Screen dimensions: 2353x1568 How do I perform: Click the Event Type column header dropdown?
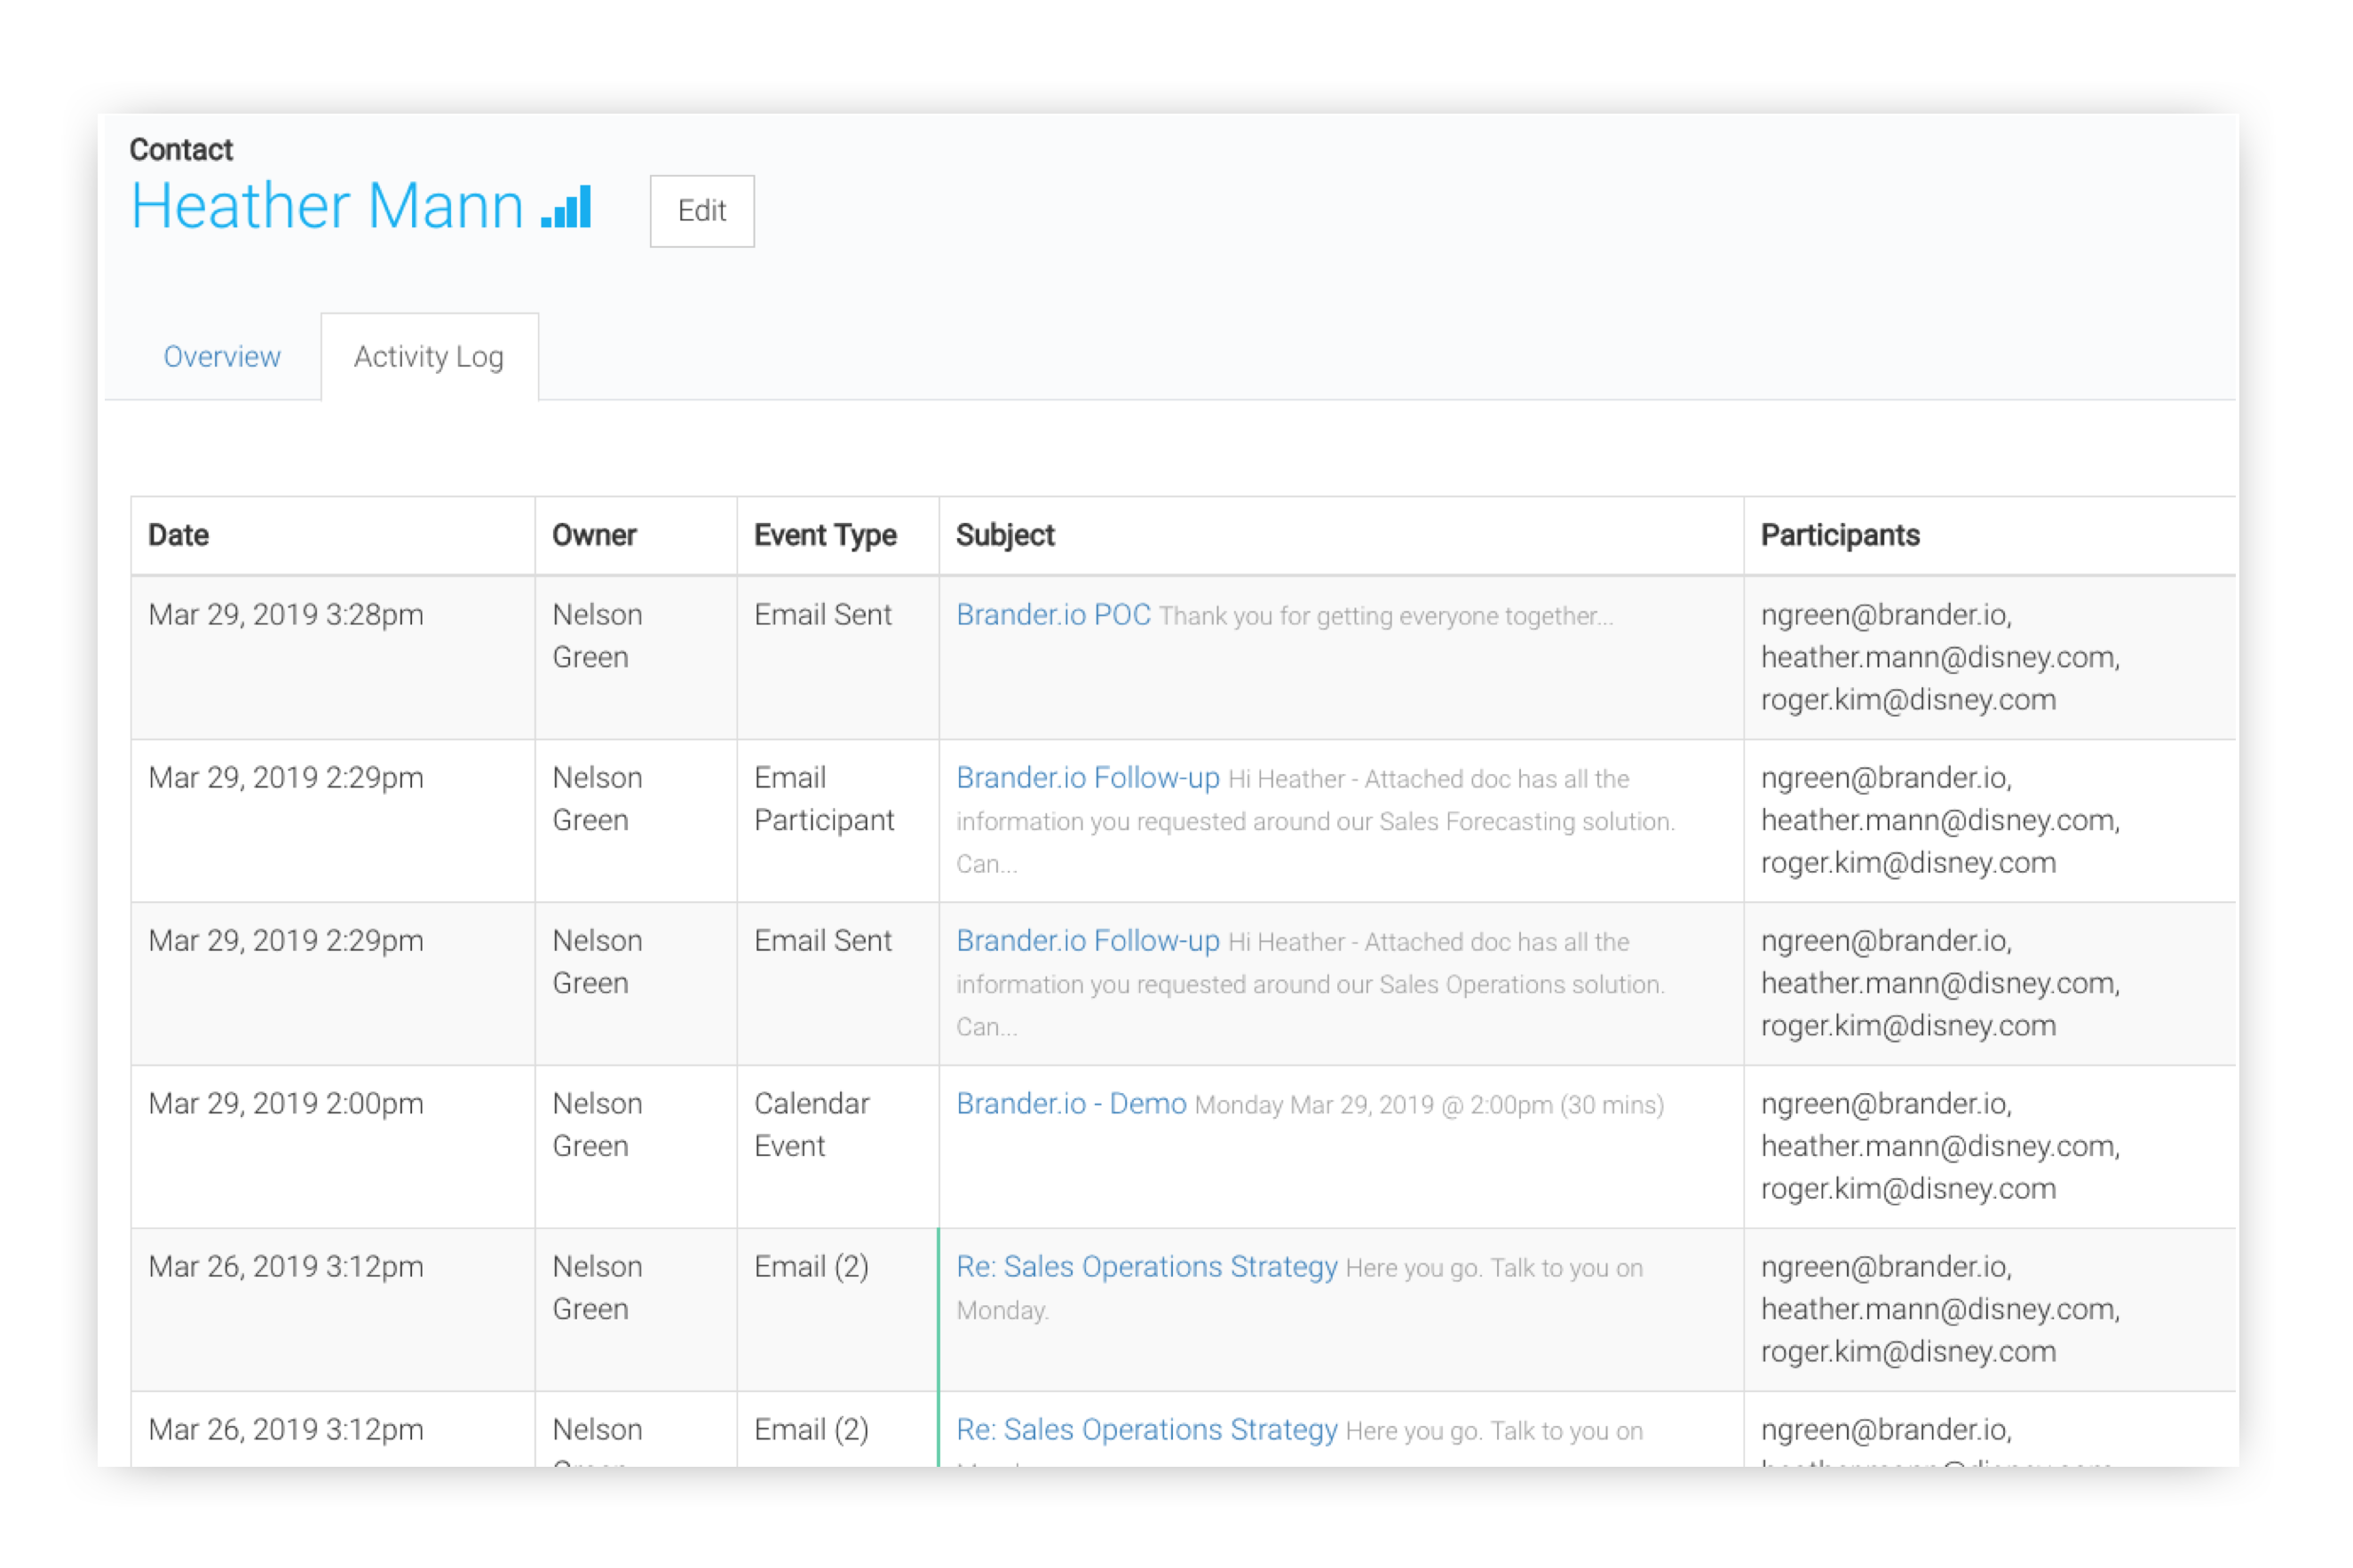(826, 535)
